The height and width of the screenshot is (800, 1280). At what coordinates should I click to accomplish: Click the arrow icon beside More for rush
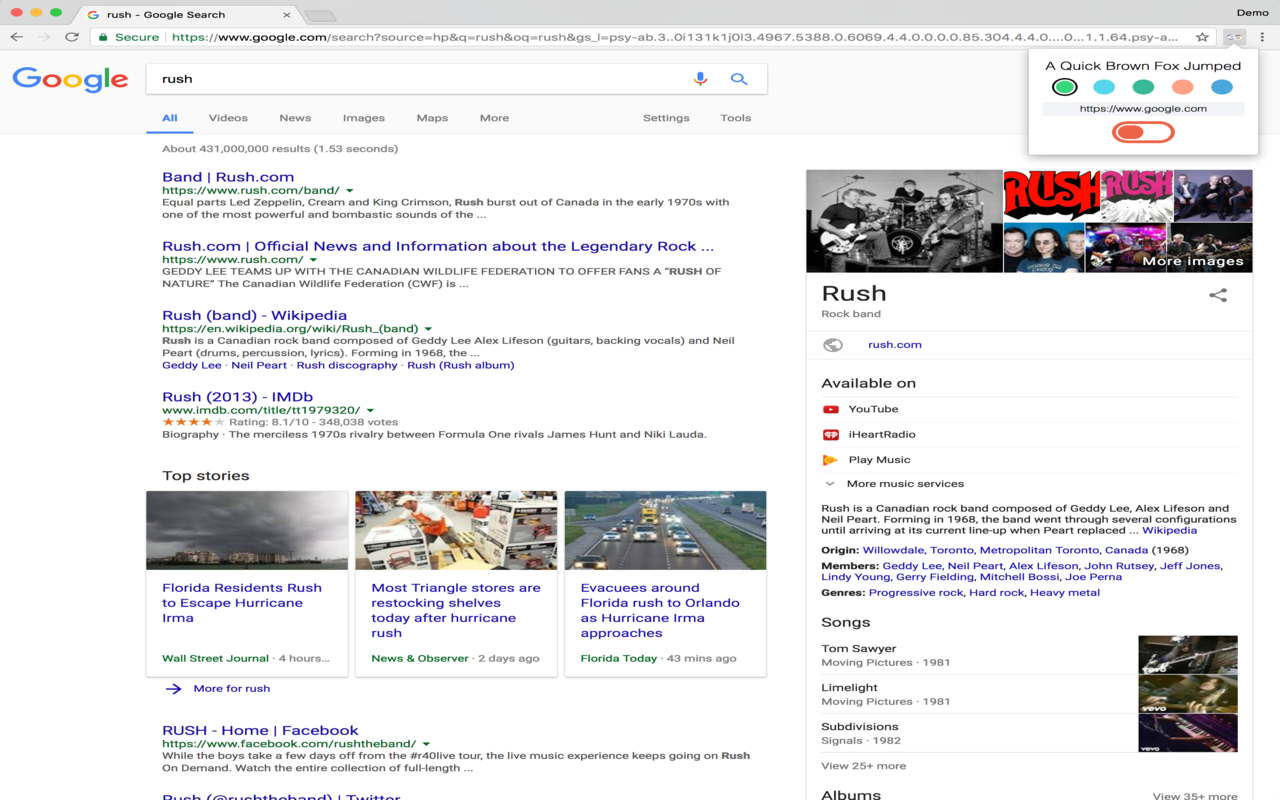pos(173,689)
